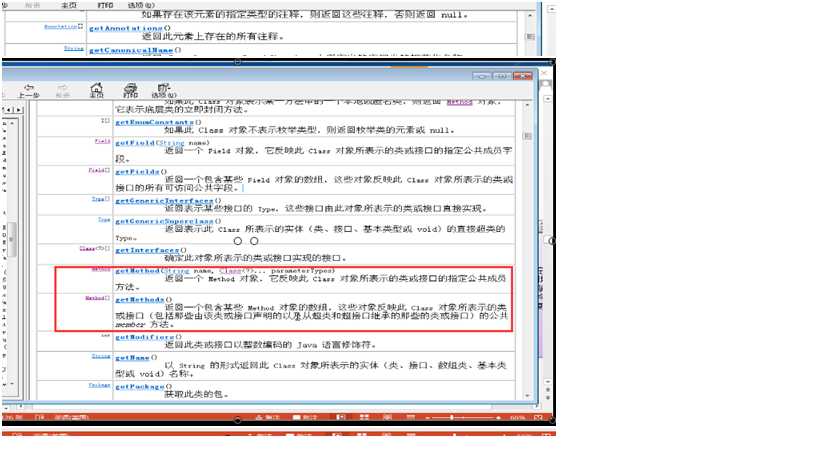Open the getEnumConstants method link

(154, 122)
